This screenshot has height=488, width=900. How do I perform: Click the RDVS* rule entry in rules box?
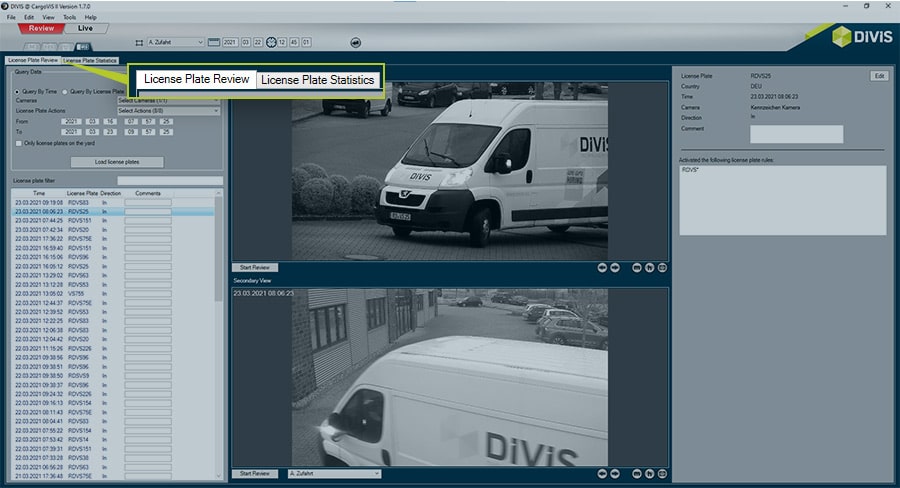tap(690, 171)
